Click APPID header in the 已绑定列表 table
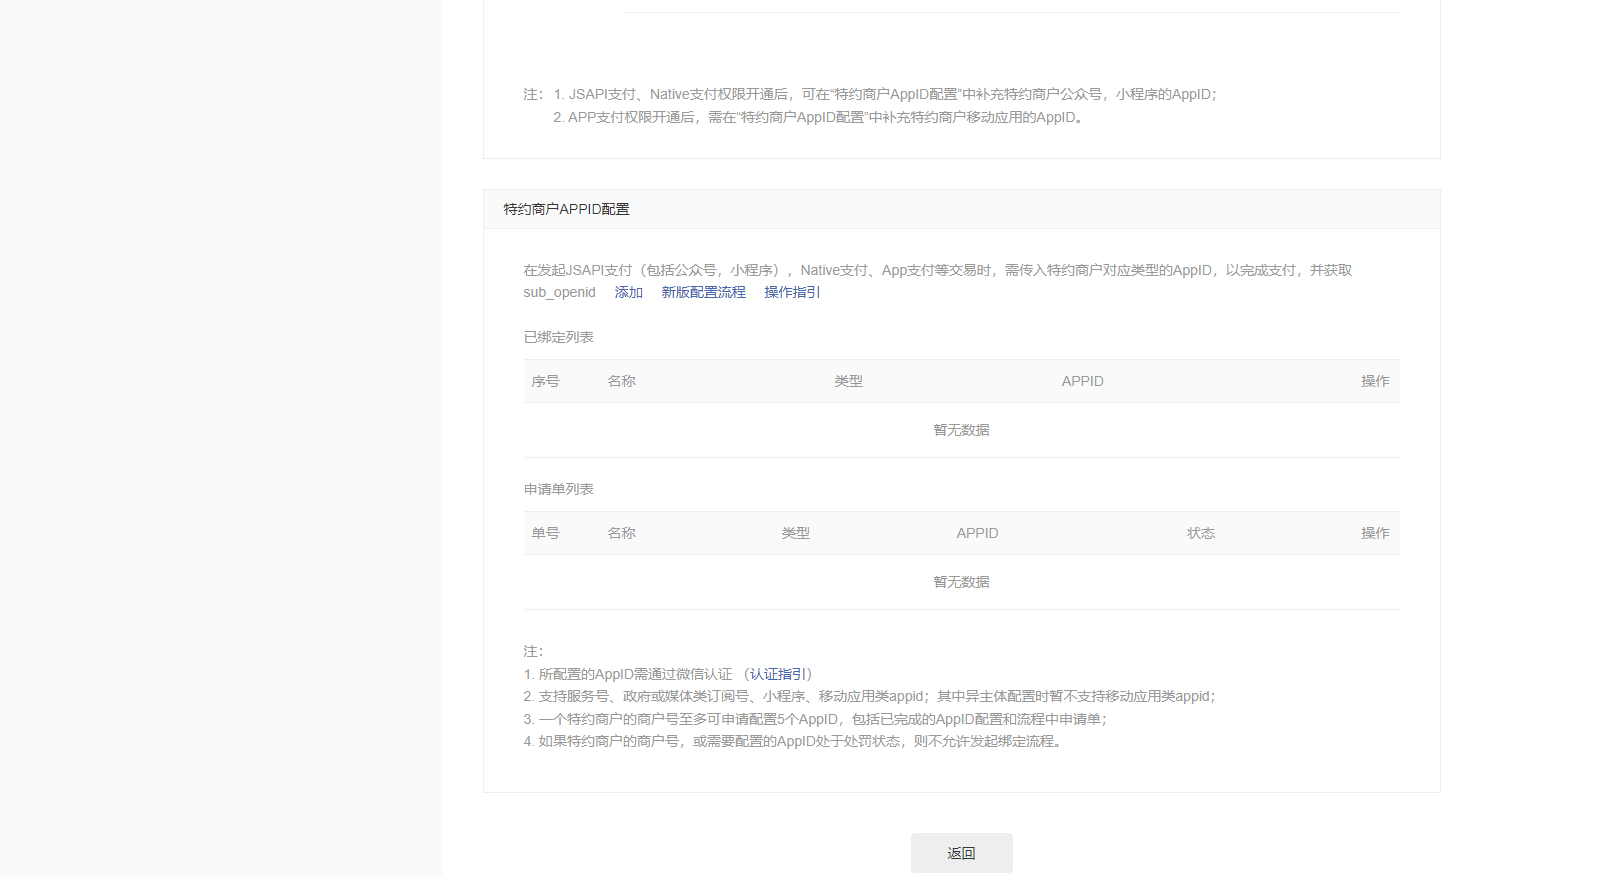Viewport: 1605px width, 877px height. tap(1082, 381)
